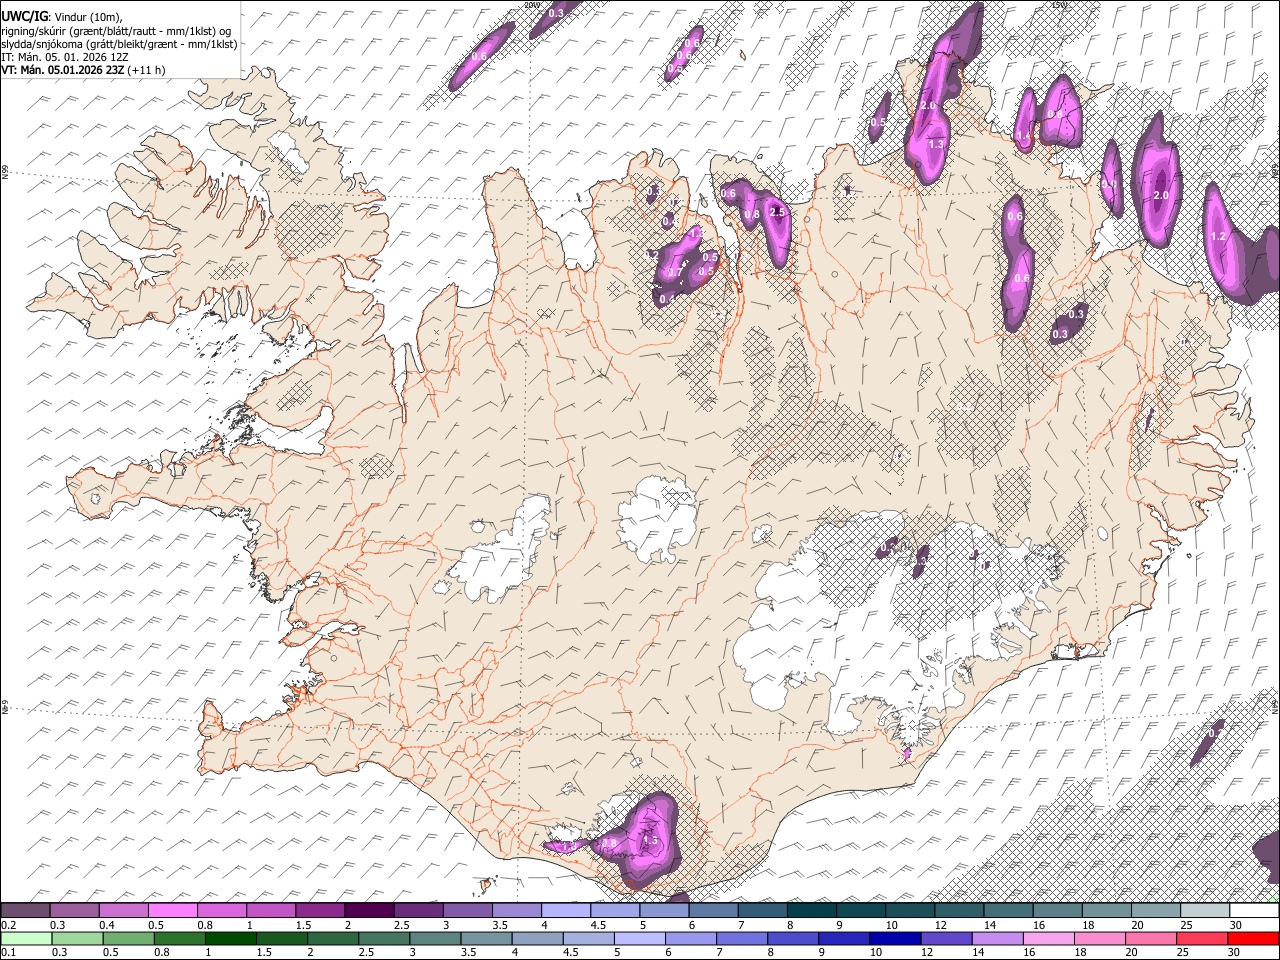Click the 'slydda/snjókoma' legend description line

120,44
